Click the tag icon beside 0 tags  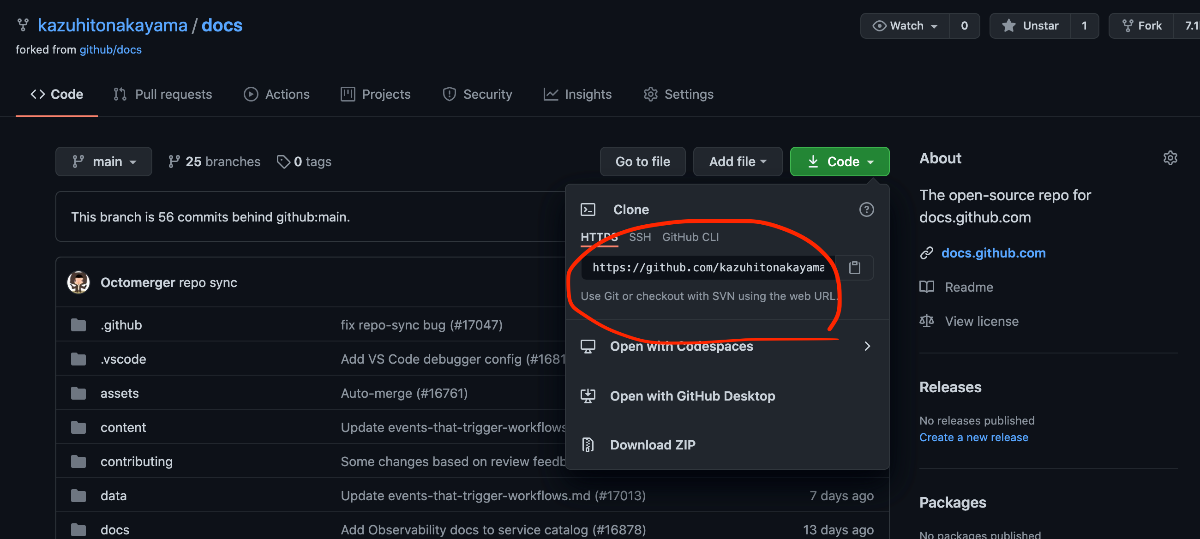point(284,161)
